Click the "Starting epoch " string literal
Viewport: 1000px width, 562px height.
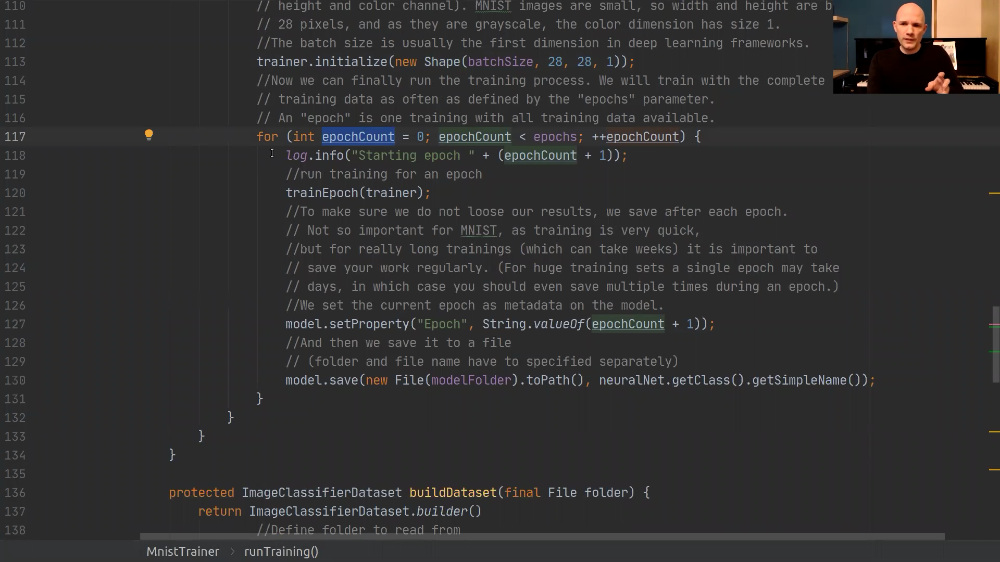tap(413, 156)
